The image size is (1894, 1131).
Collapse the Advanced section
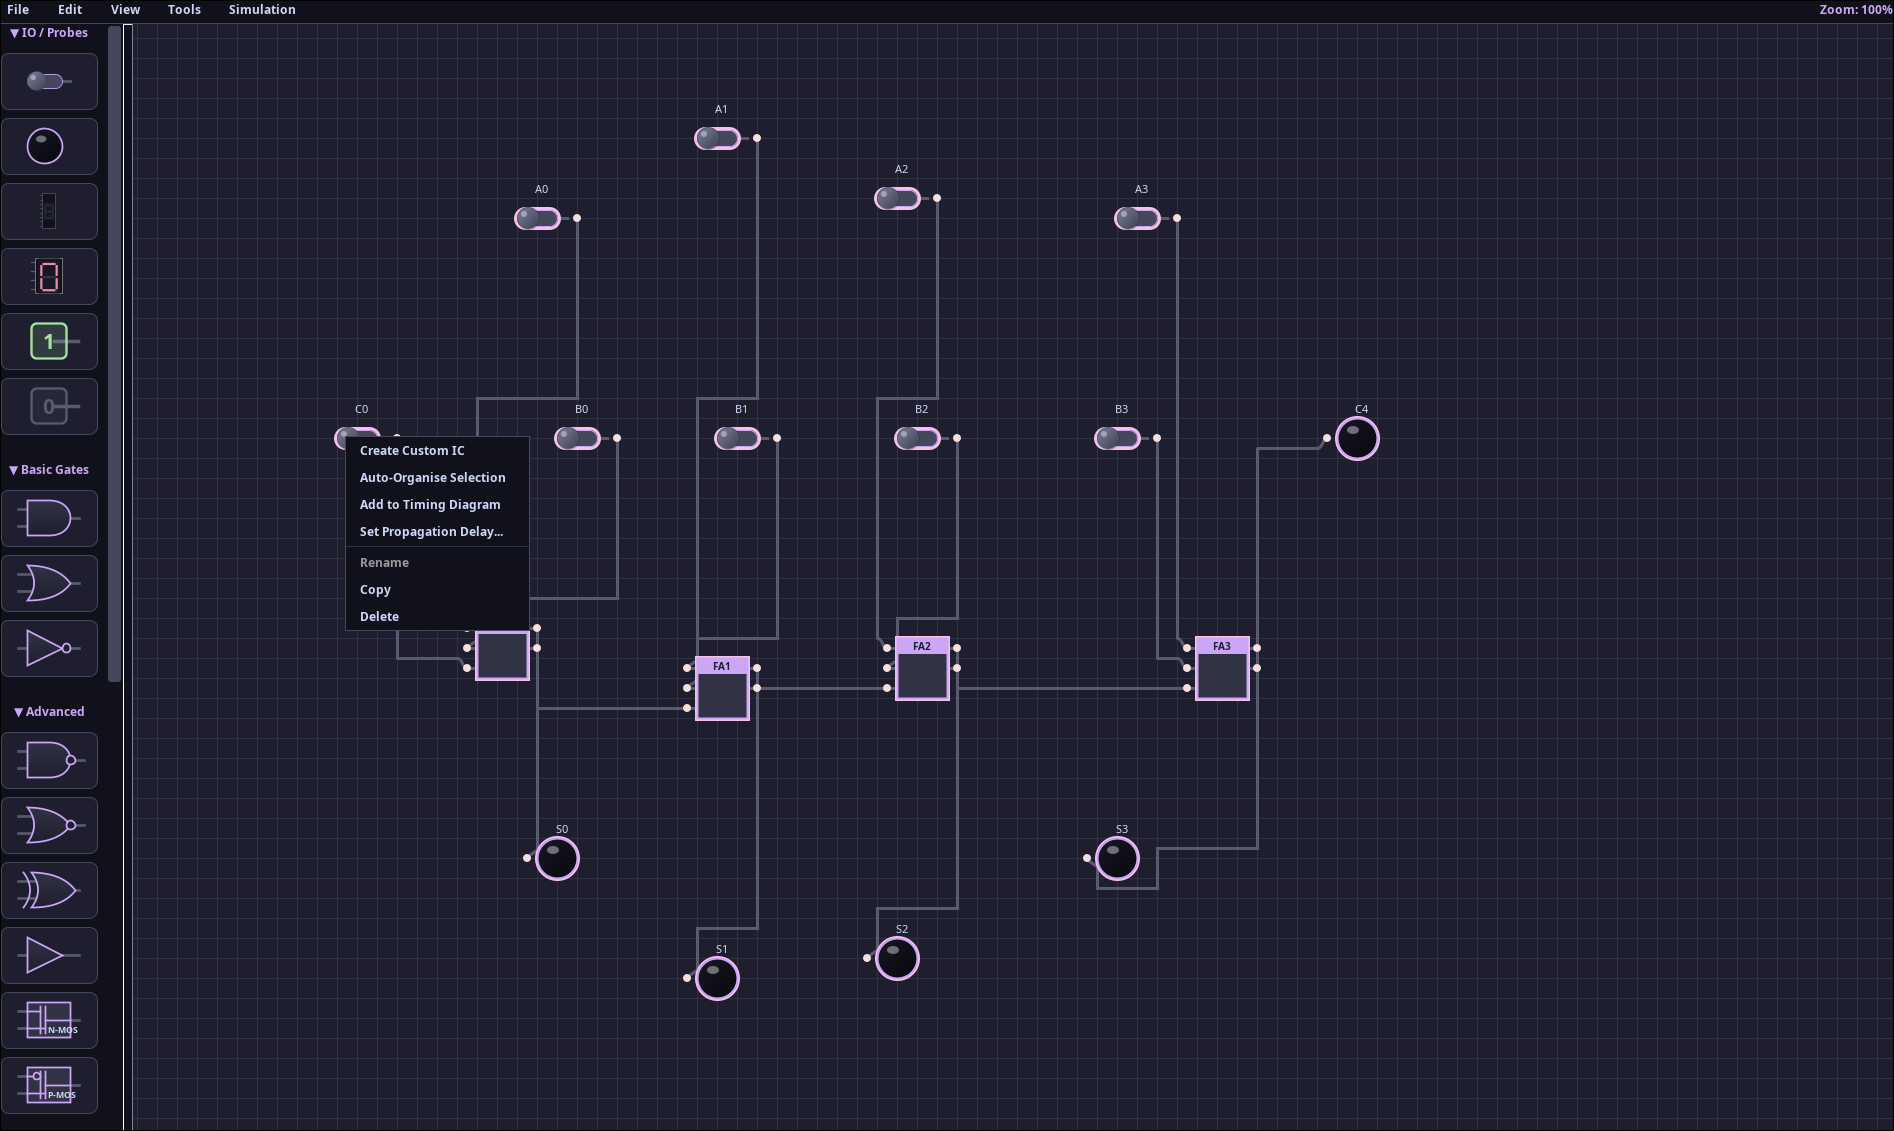click(x=49, y=712)
